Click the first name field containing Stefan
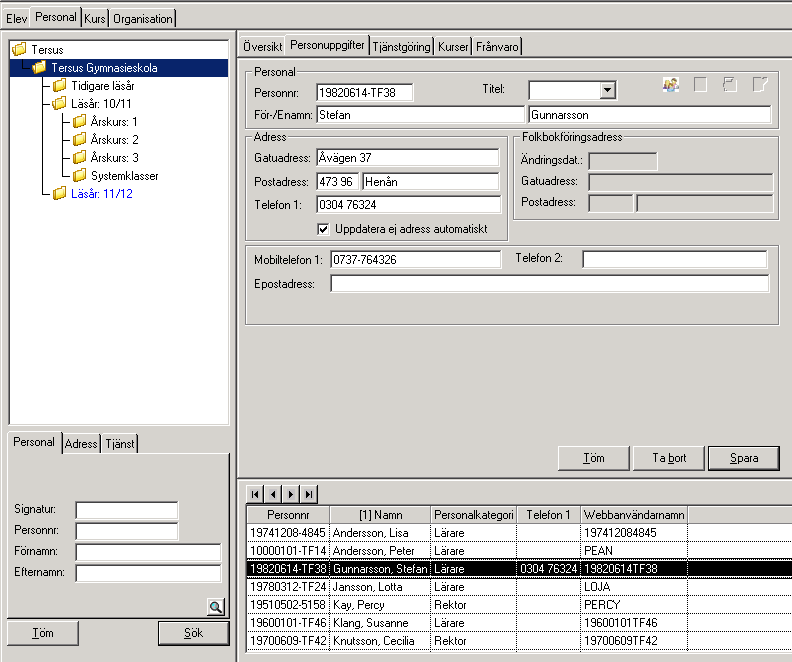792x662 pixels. tap(420, 115)
